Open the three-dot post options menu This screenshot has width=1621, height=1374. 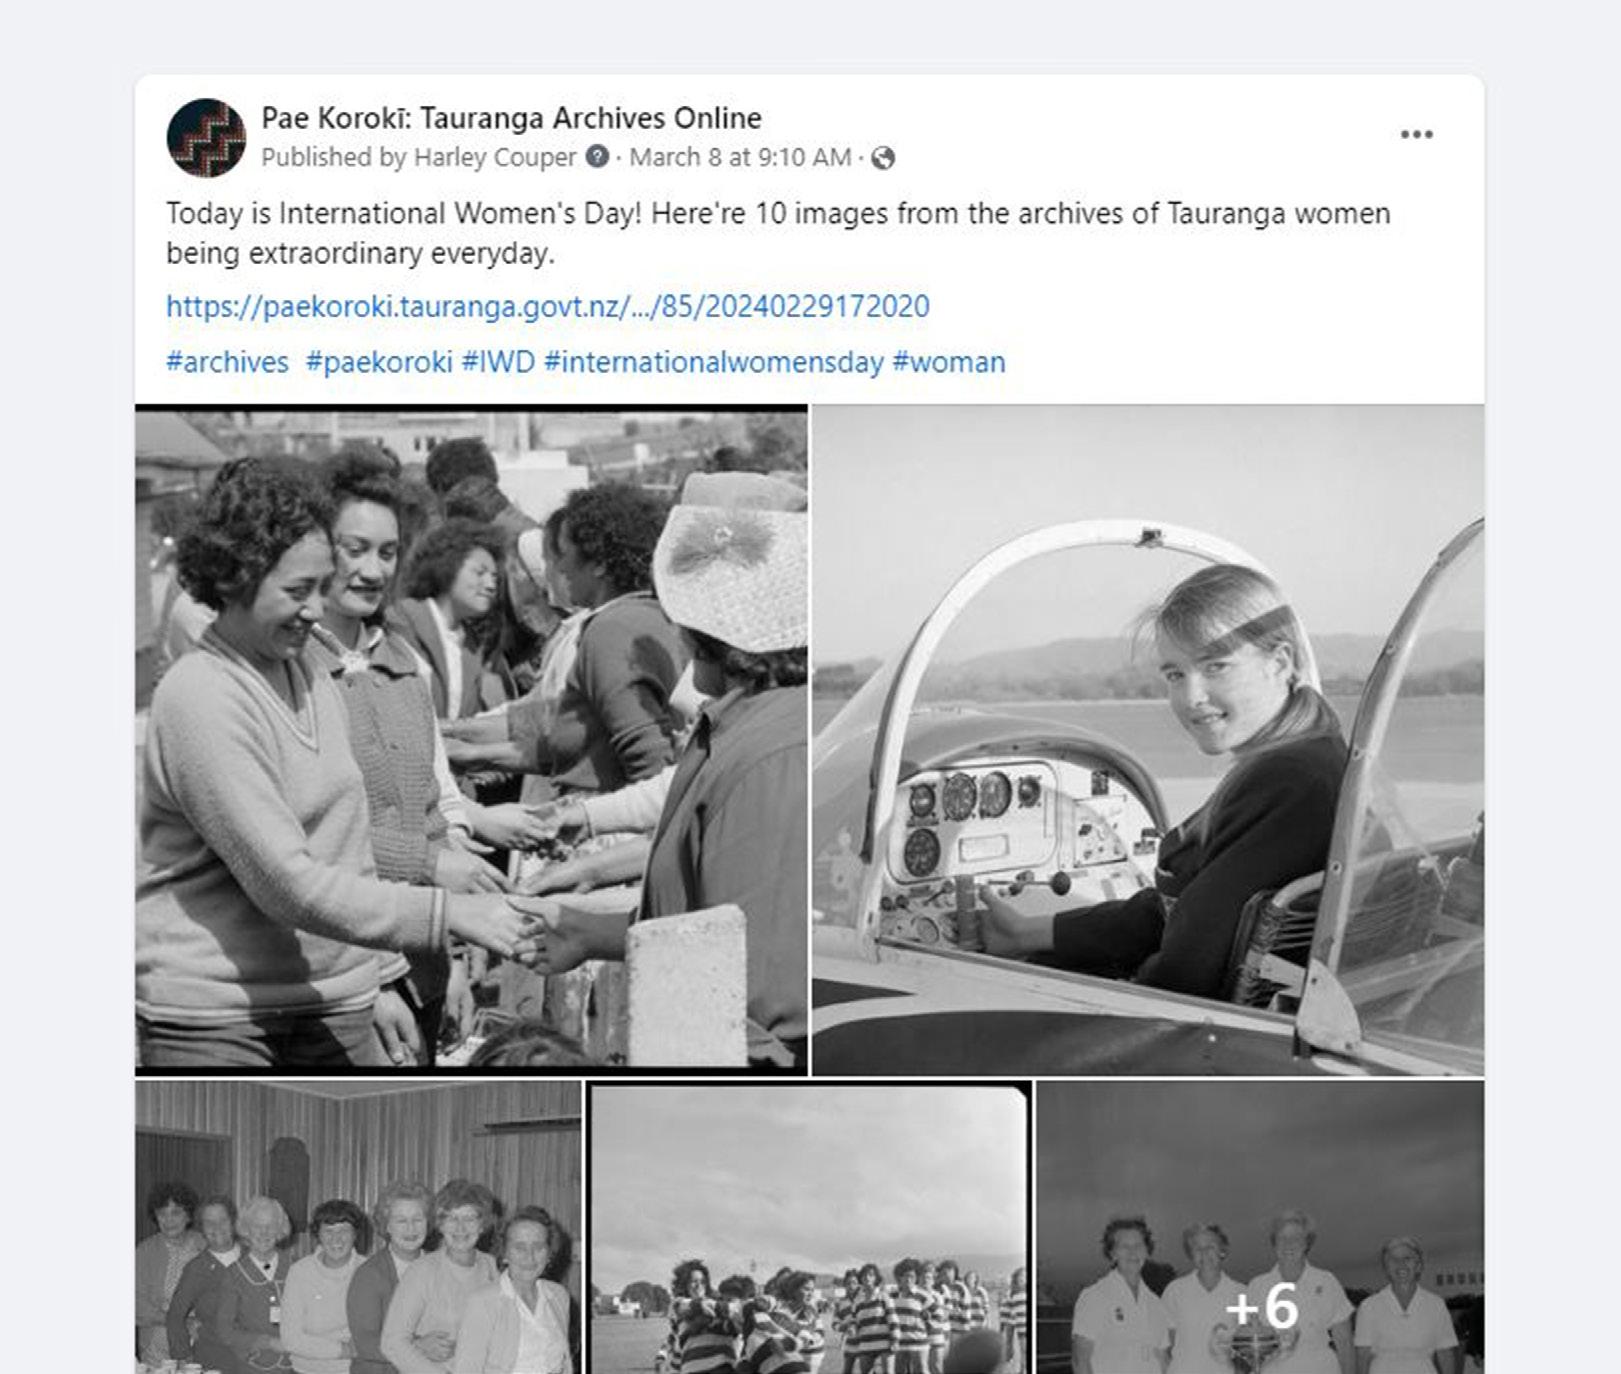pos(1416,135)
